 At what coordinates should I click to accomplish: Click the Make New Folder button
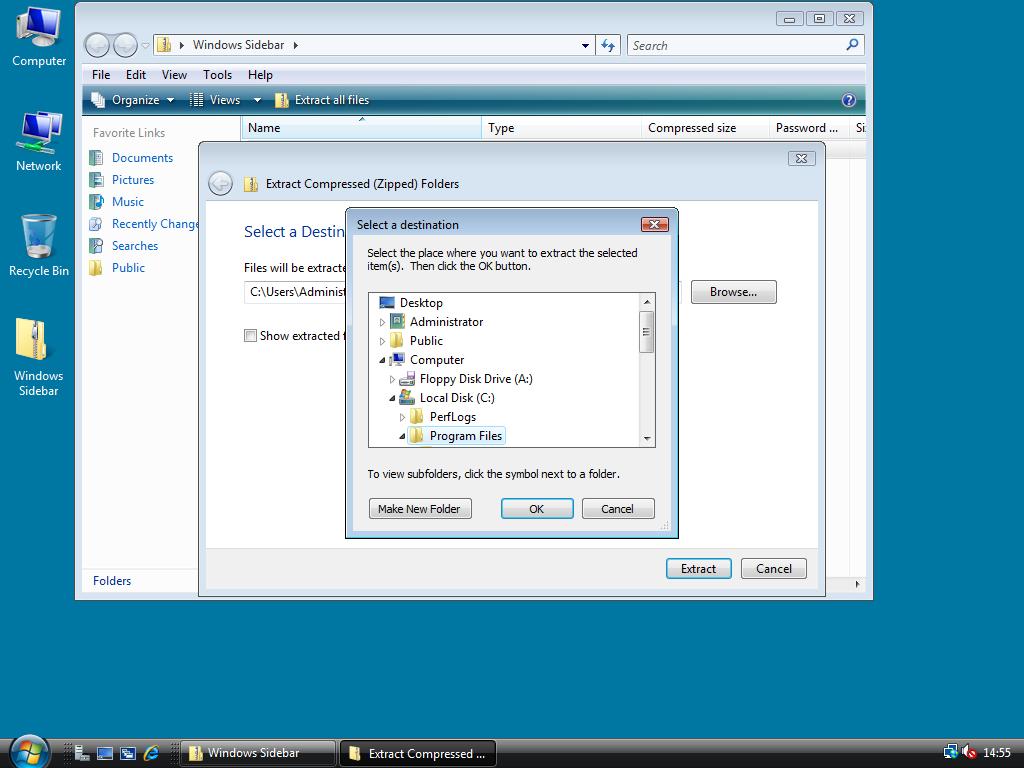coord(420,509)
